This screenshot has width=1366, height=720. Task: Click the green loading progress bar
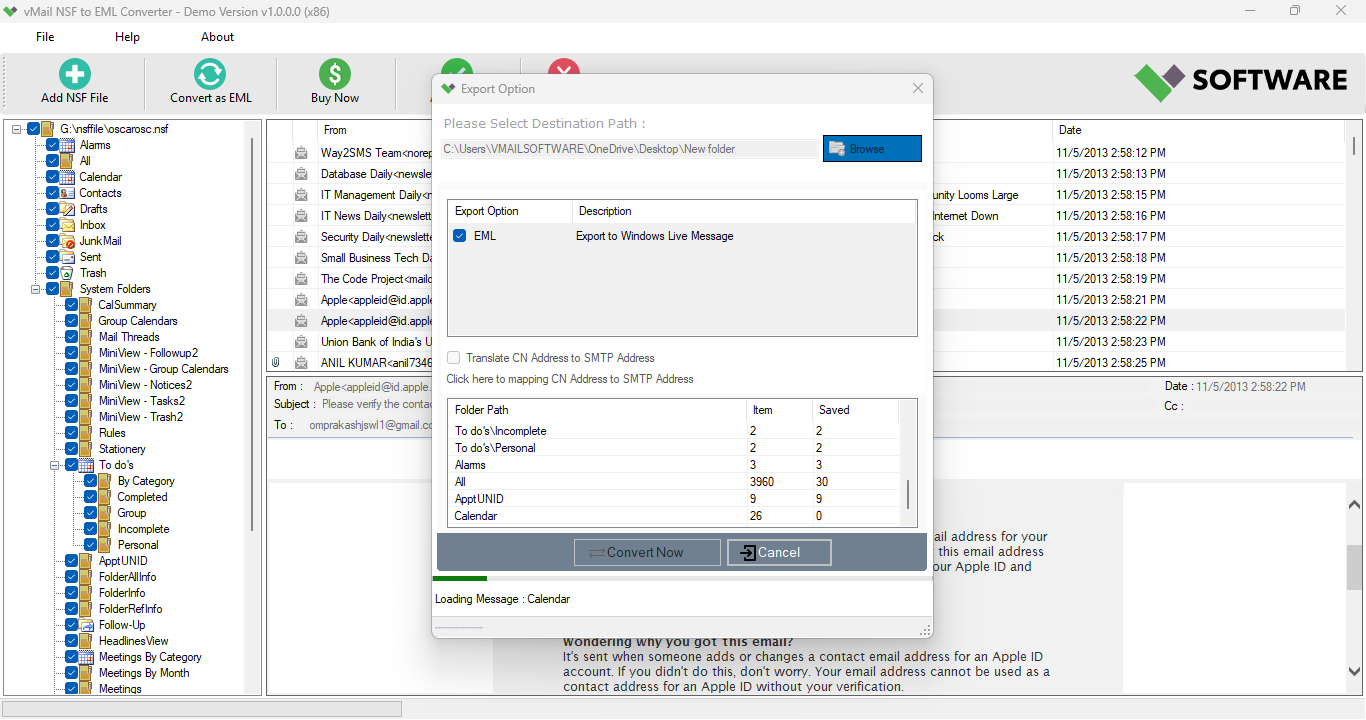click(x=460, y=578)
